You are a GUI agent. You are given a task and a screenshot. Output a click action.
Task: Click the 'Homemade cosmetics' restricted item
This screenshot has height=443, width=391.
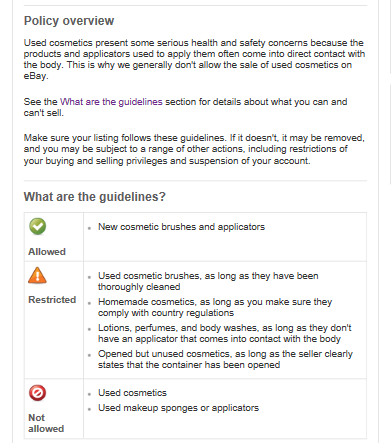215,307
